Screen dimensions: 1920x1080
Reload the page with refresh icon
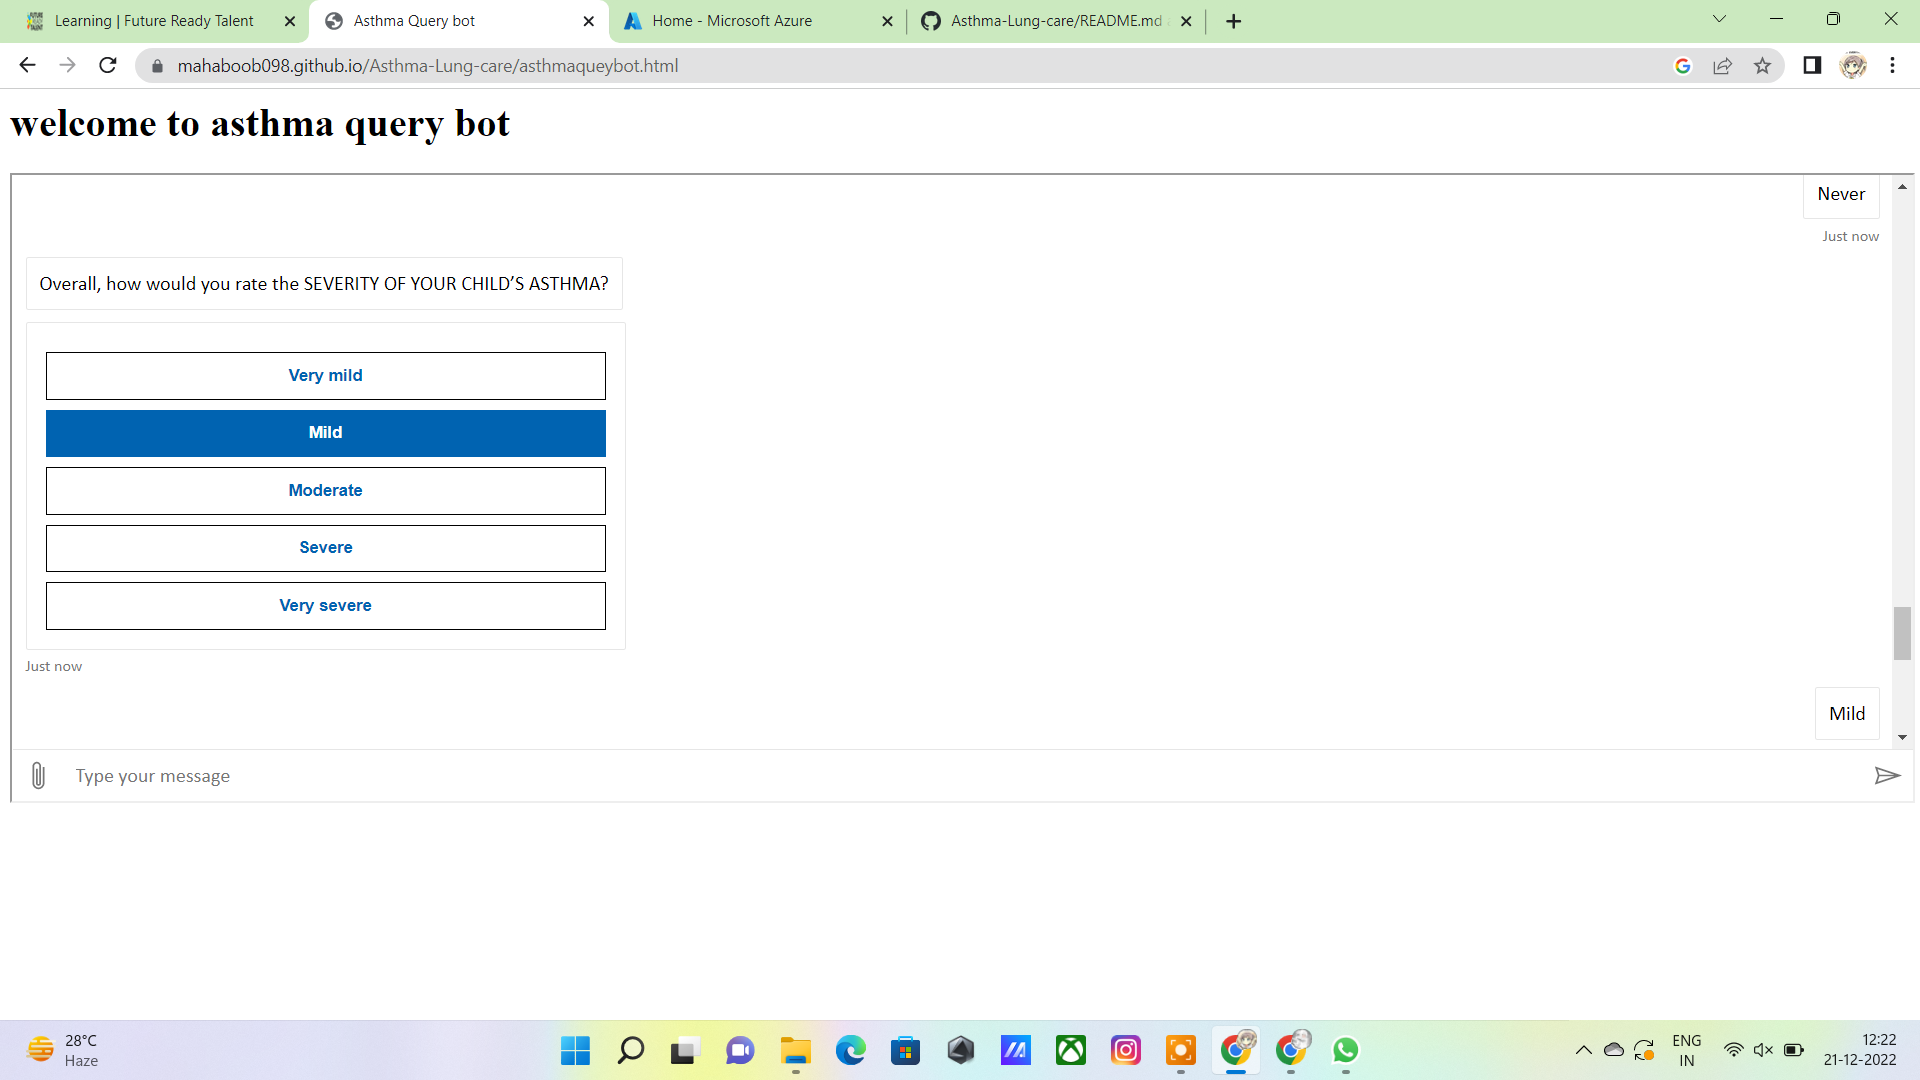point(108,66)
